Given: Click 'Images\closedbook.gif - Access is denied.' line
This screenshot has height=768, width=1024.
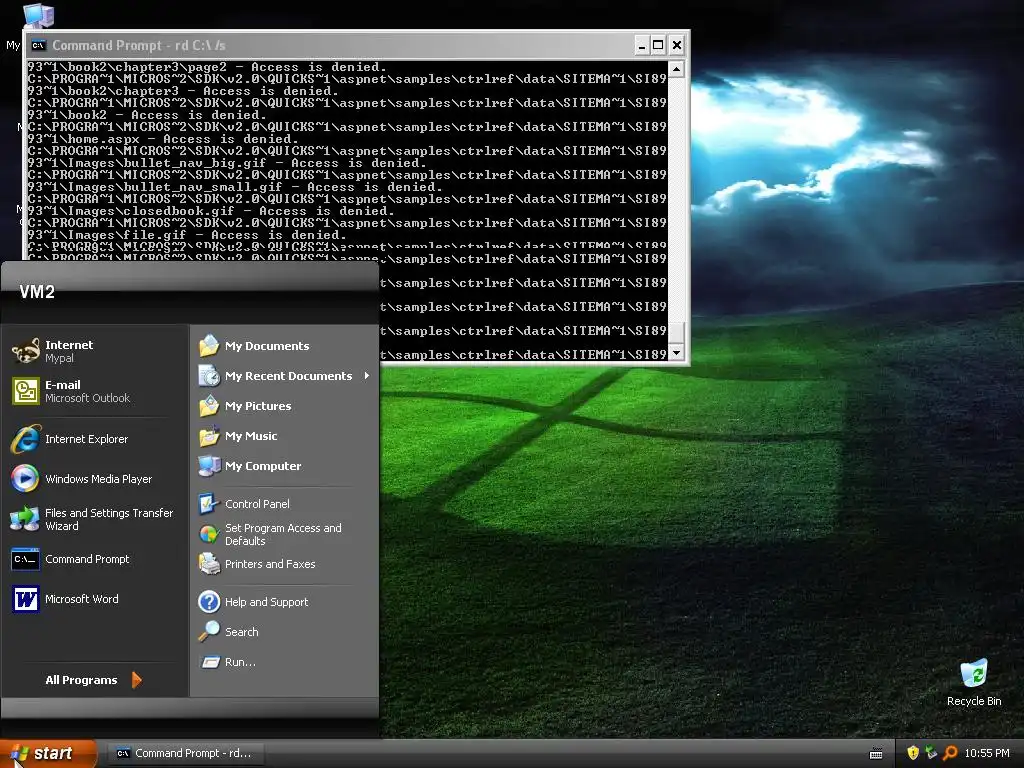Looking at the screenshot, I should point(211,211).
